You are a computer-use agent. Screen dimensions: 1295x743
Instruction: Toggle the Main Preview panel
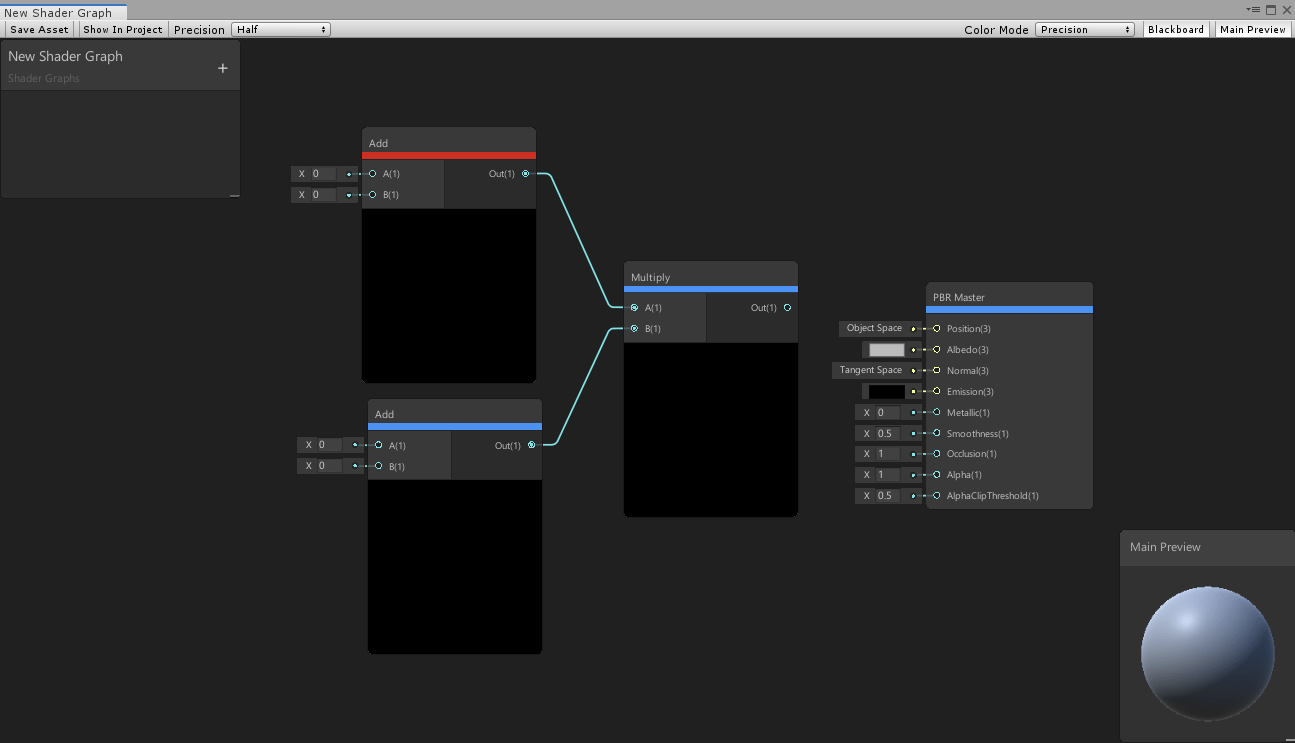point(1252,28)
